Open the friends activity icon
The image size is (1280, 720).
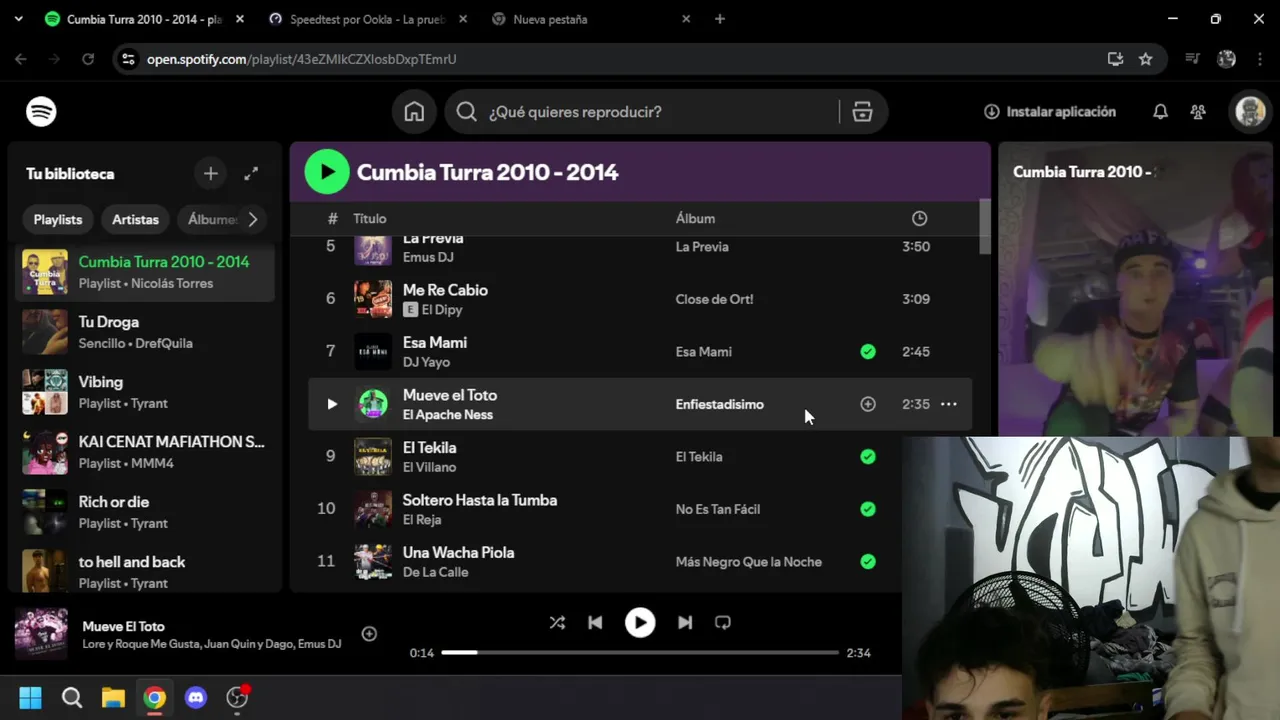tap(1198, 112)
